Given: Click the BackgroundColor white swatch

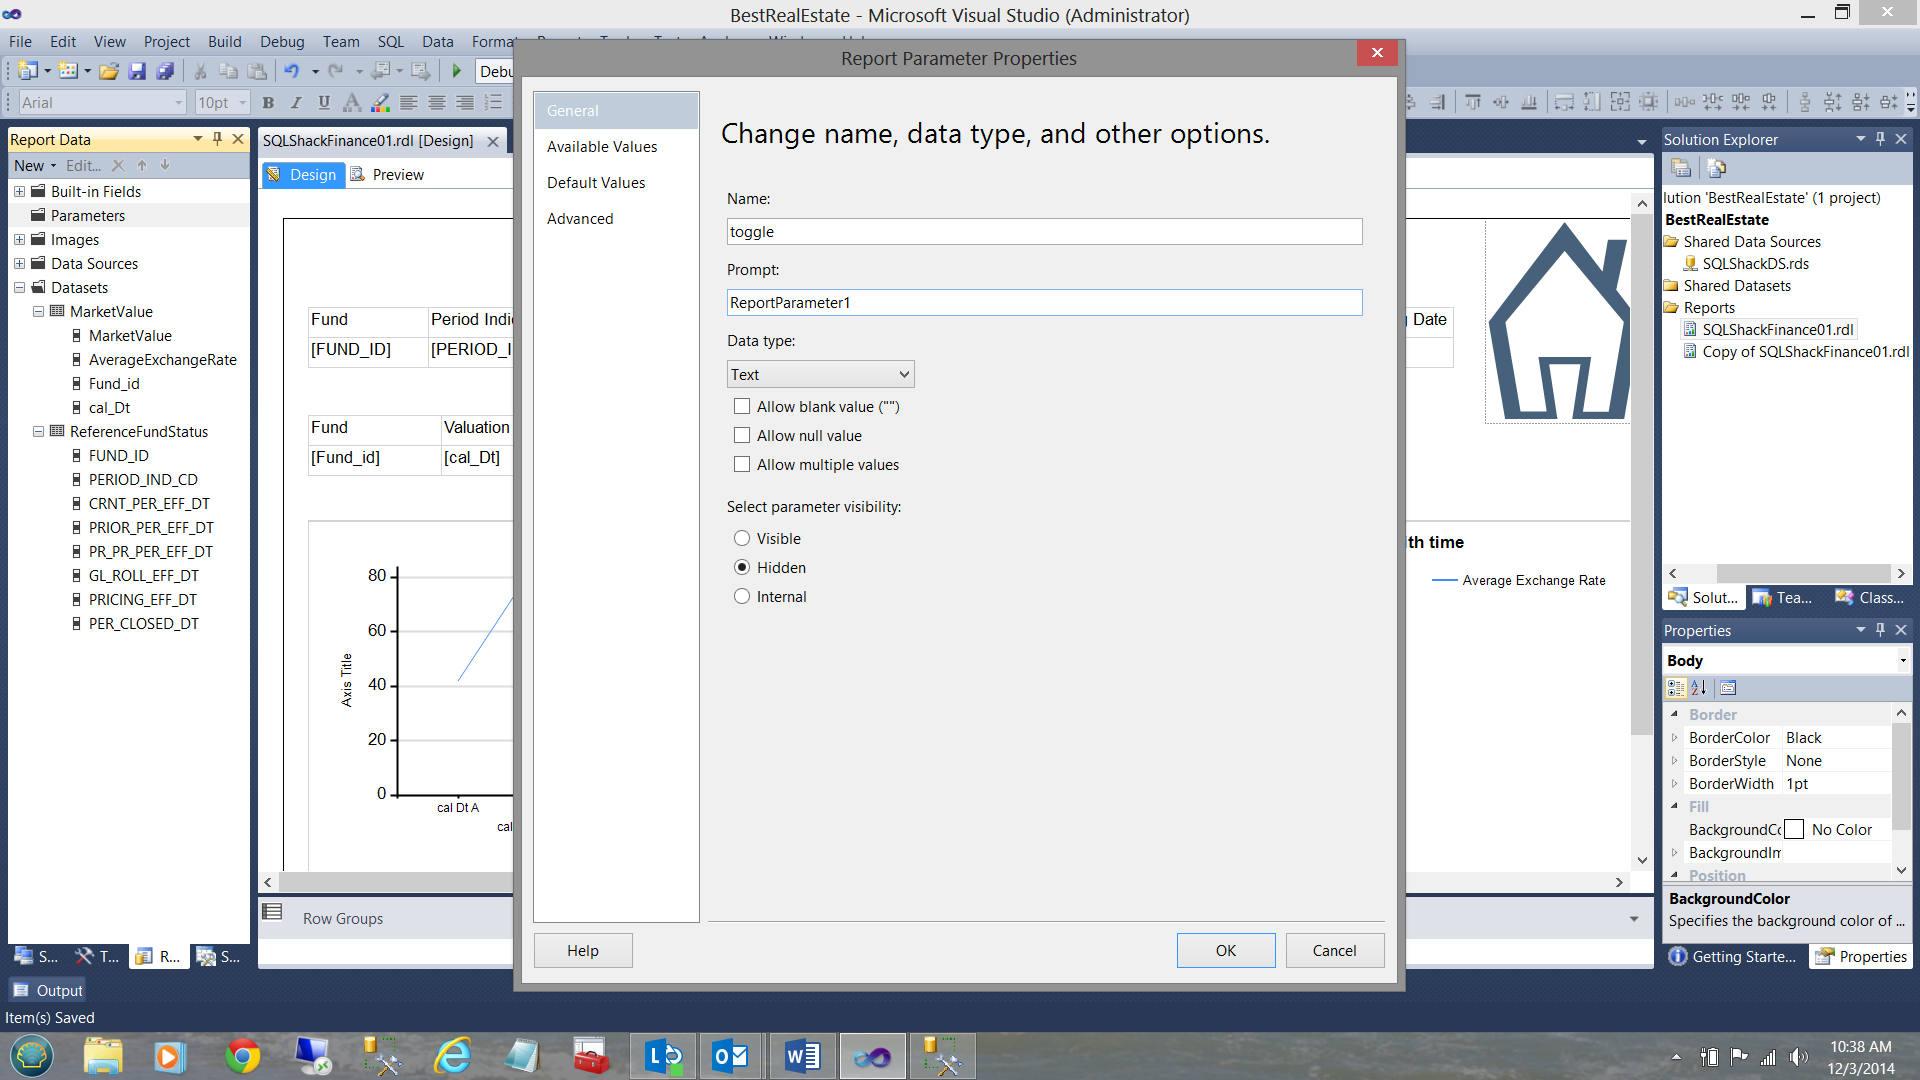Looking at the screenshot, I should [1794, 830].
